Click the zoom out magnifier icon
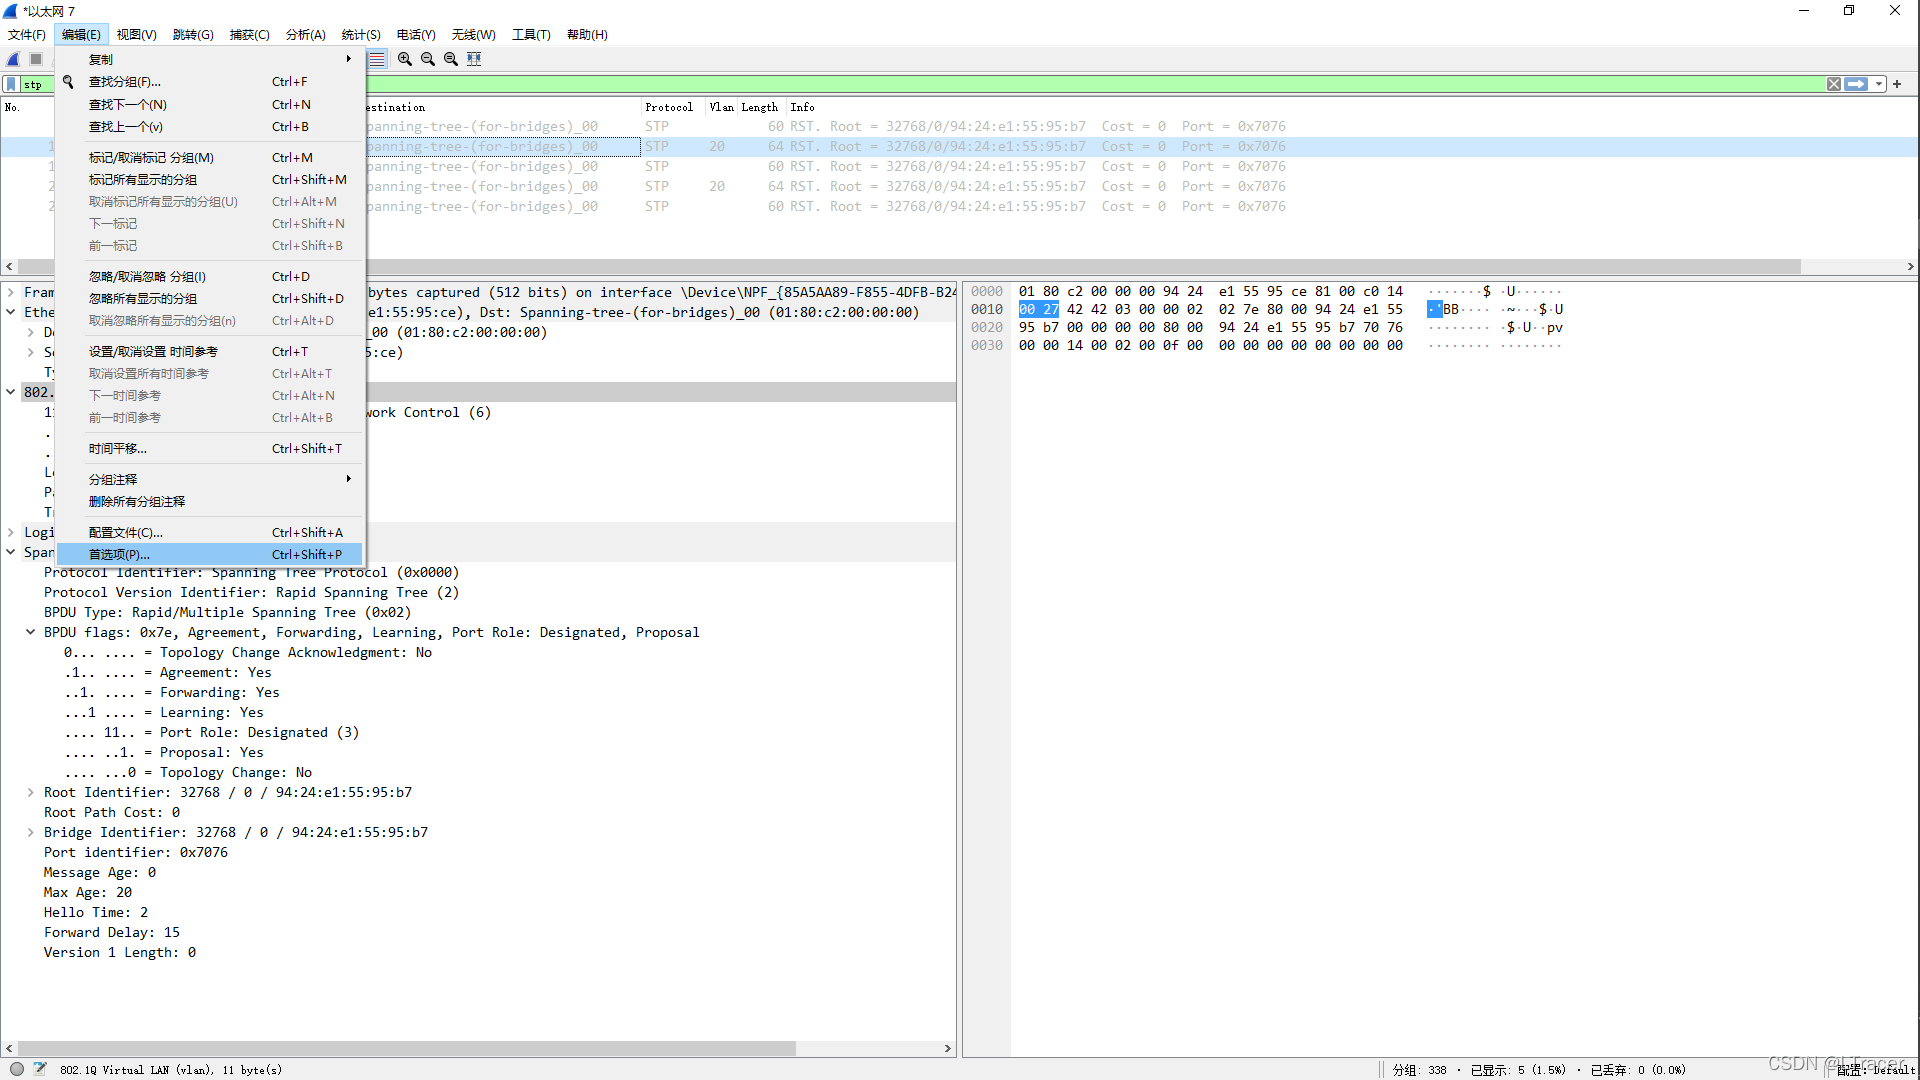The width and height of the screenshot is (1920, 1080). click(428, 59)
